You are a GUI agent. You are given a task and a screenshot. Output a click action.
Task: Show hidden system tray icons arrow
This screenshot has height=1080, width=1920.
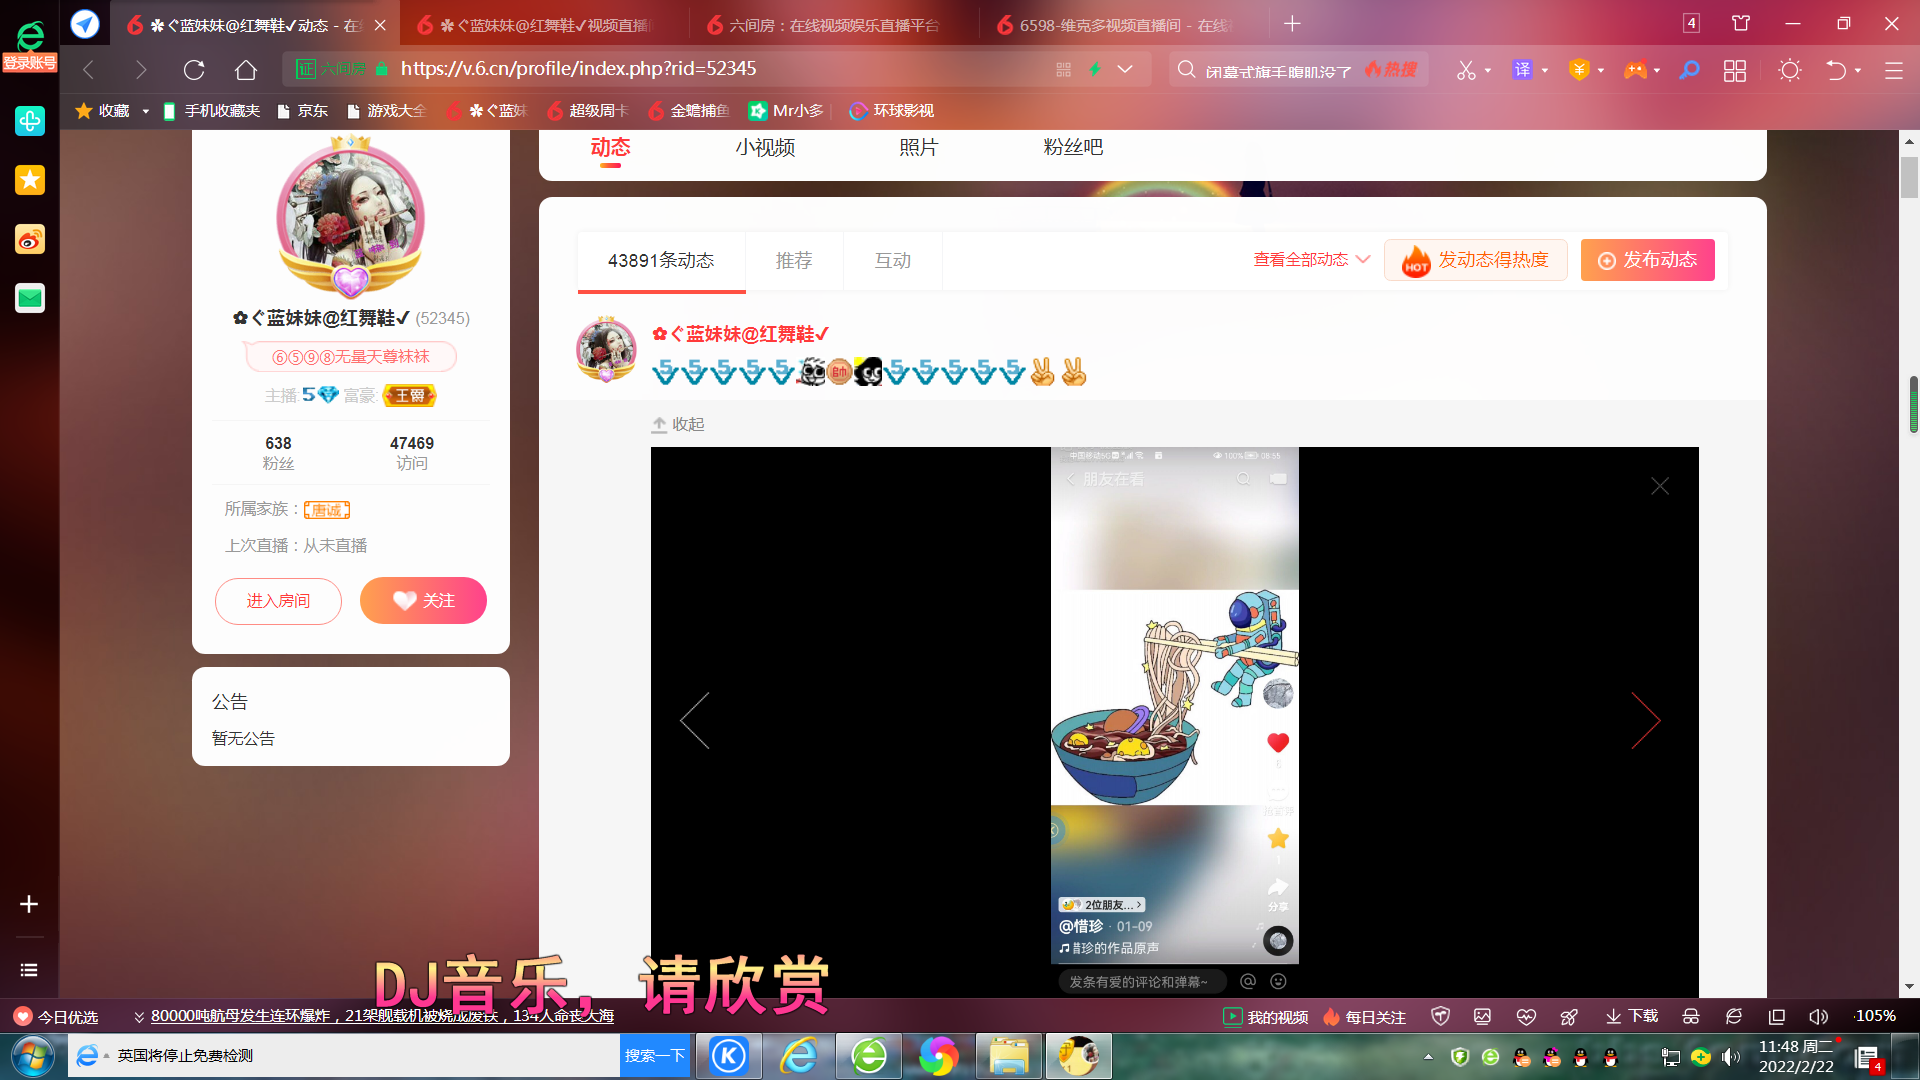point(1428,1057)
